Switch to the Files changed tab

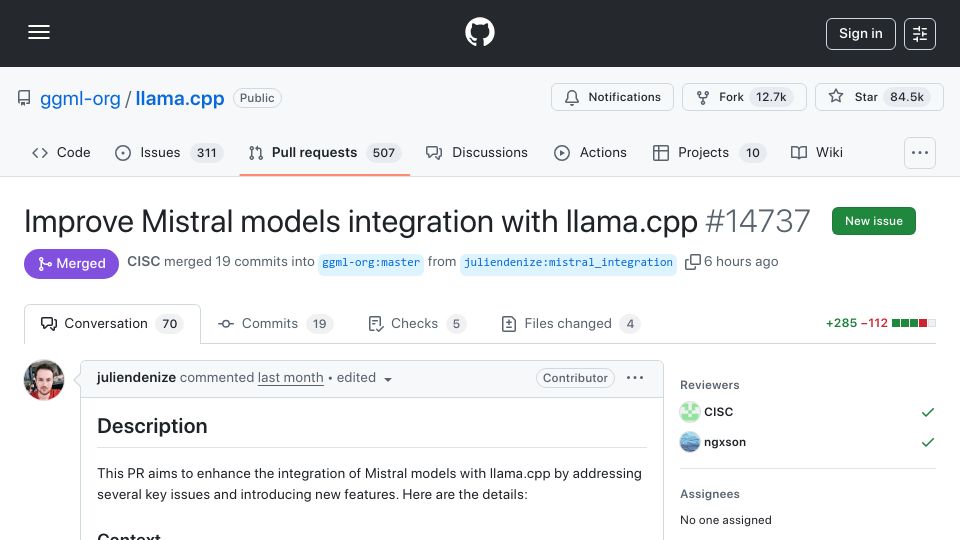570,324
